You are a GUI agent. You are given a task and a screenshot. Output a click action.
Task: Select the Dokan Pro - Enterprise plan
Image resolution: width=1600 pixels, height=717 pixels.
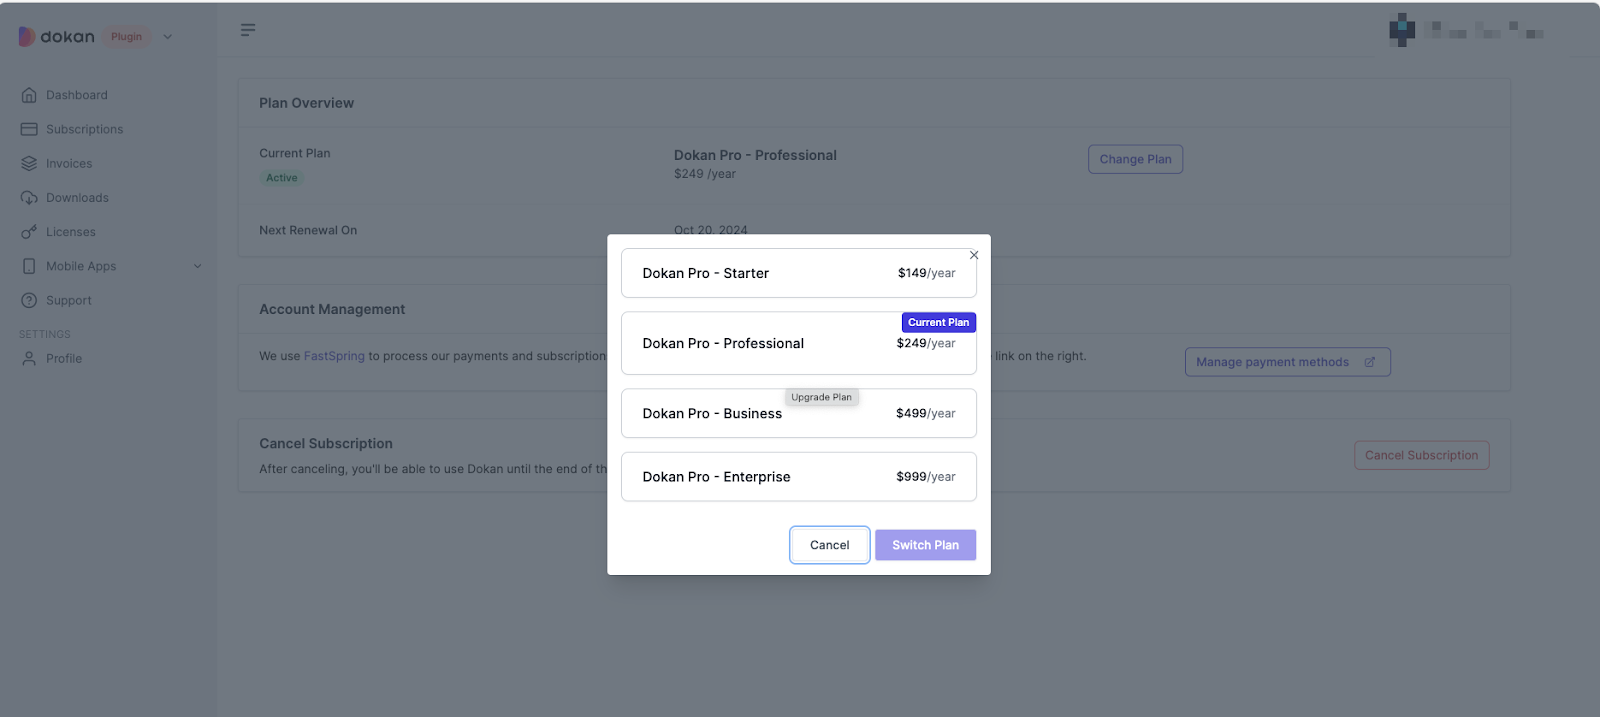[x=798, y=477]
